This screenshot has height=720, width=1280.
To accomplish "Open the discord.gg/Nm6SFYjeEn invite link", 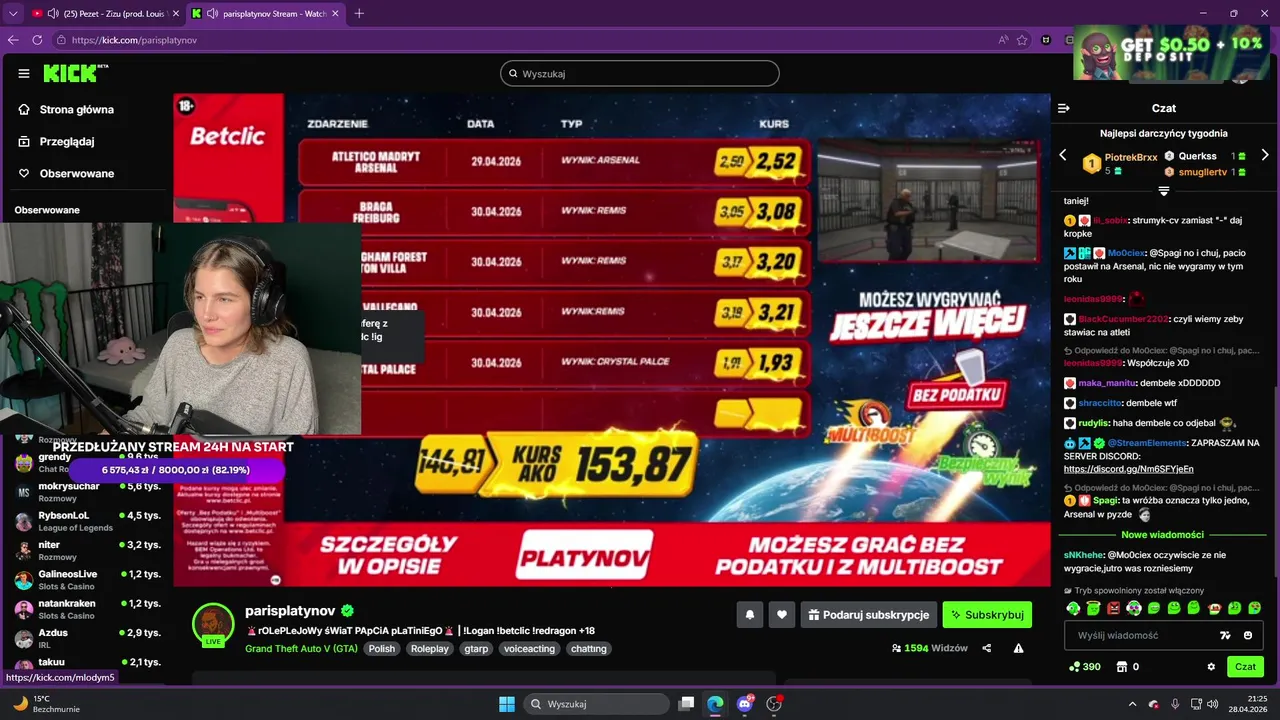I will [1128, 469].
